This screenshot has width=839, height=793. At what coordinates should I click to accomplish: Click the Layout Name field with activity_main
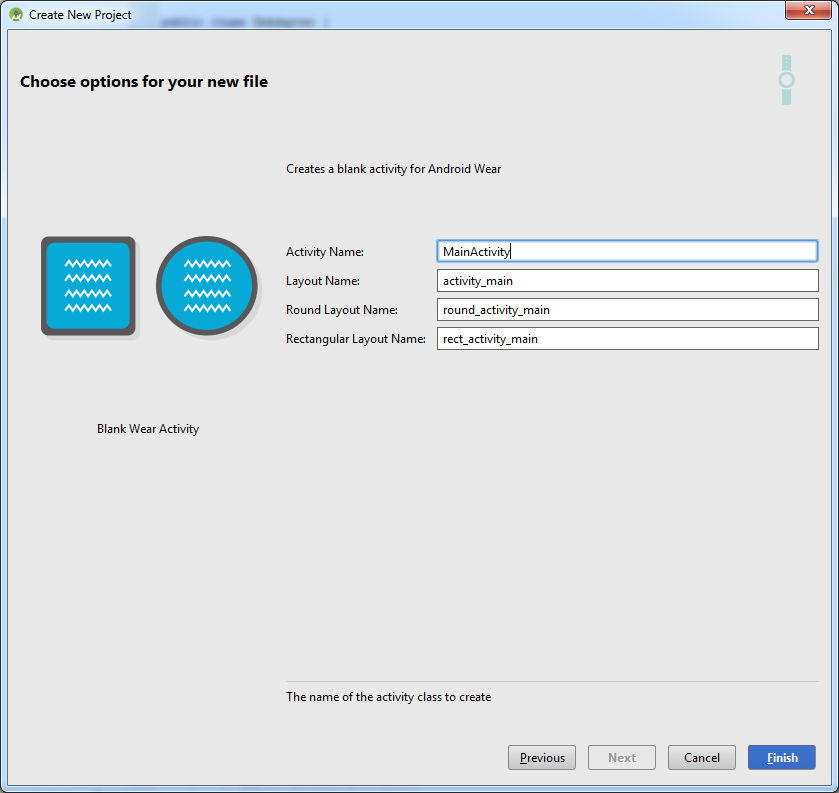(x=627, y=280)
